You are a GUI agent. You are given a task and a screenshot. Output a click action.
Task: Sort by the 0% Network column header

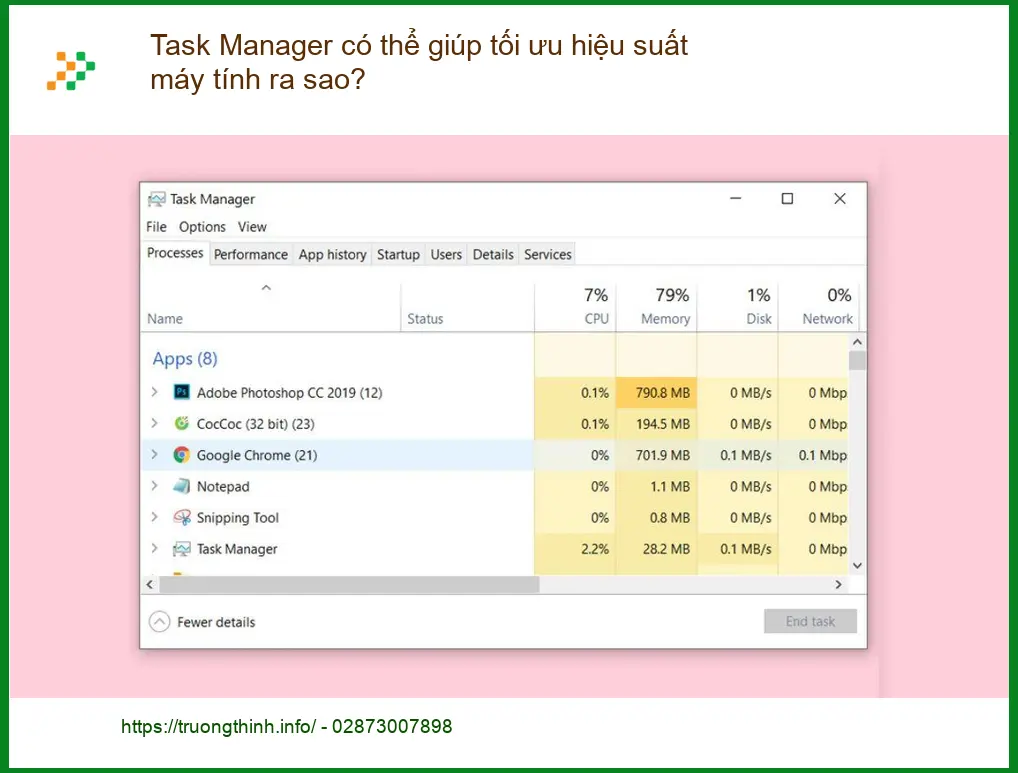(x=819, y=306)
